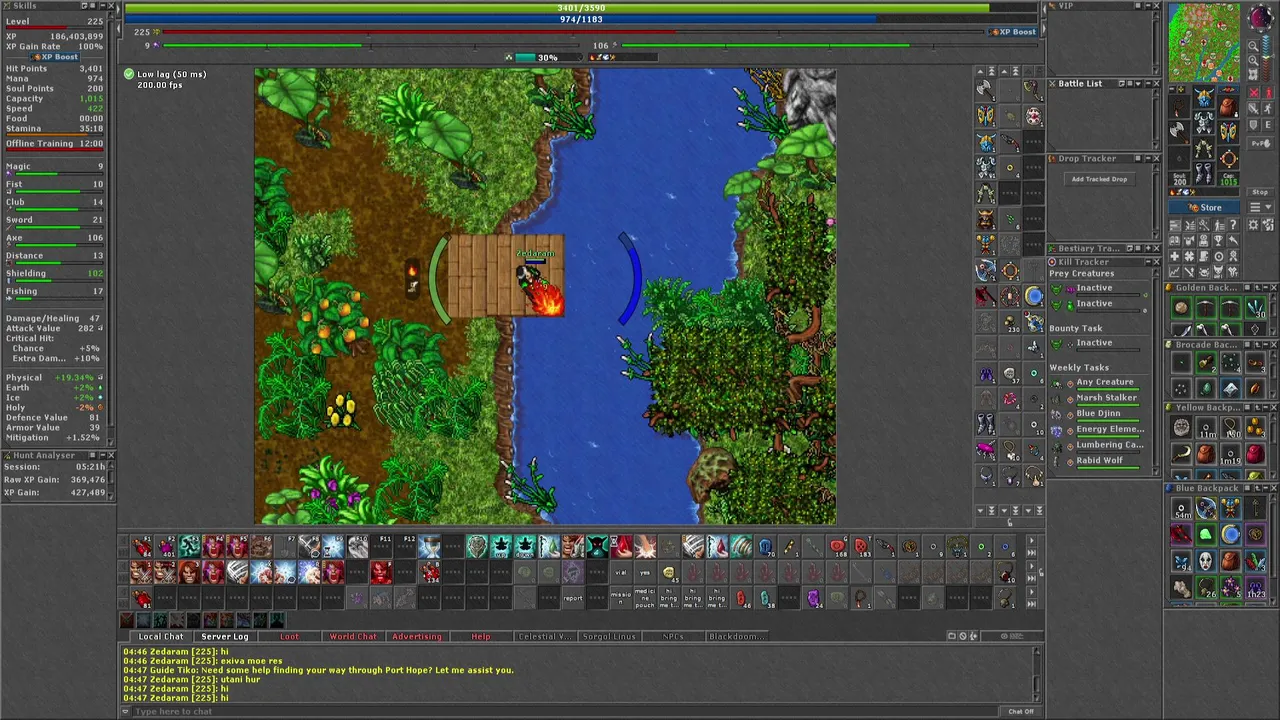Click the blue orb item in side action bar
The width and height of the screenshot is (1280, 720).
click(1034, 296)
